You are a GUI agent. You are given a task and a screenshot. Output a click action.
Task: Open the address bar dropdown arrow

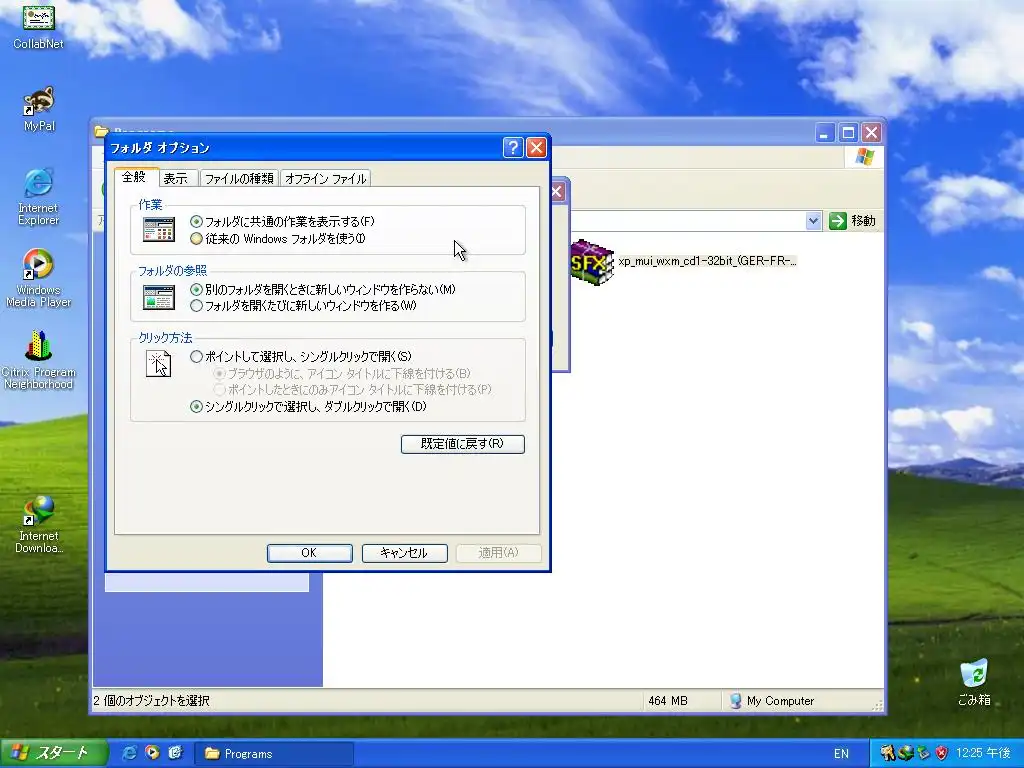813,221
